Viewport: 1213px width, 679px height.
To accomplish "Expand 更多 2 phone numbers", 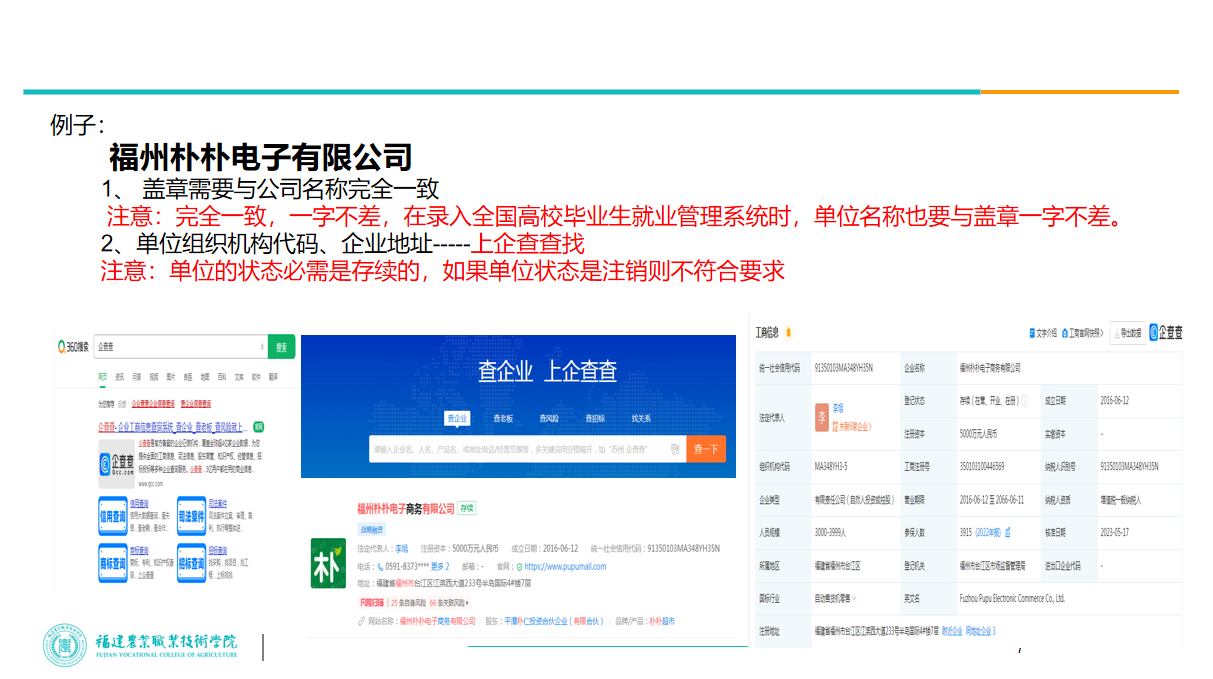I will (x=440, y=566).
